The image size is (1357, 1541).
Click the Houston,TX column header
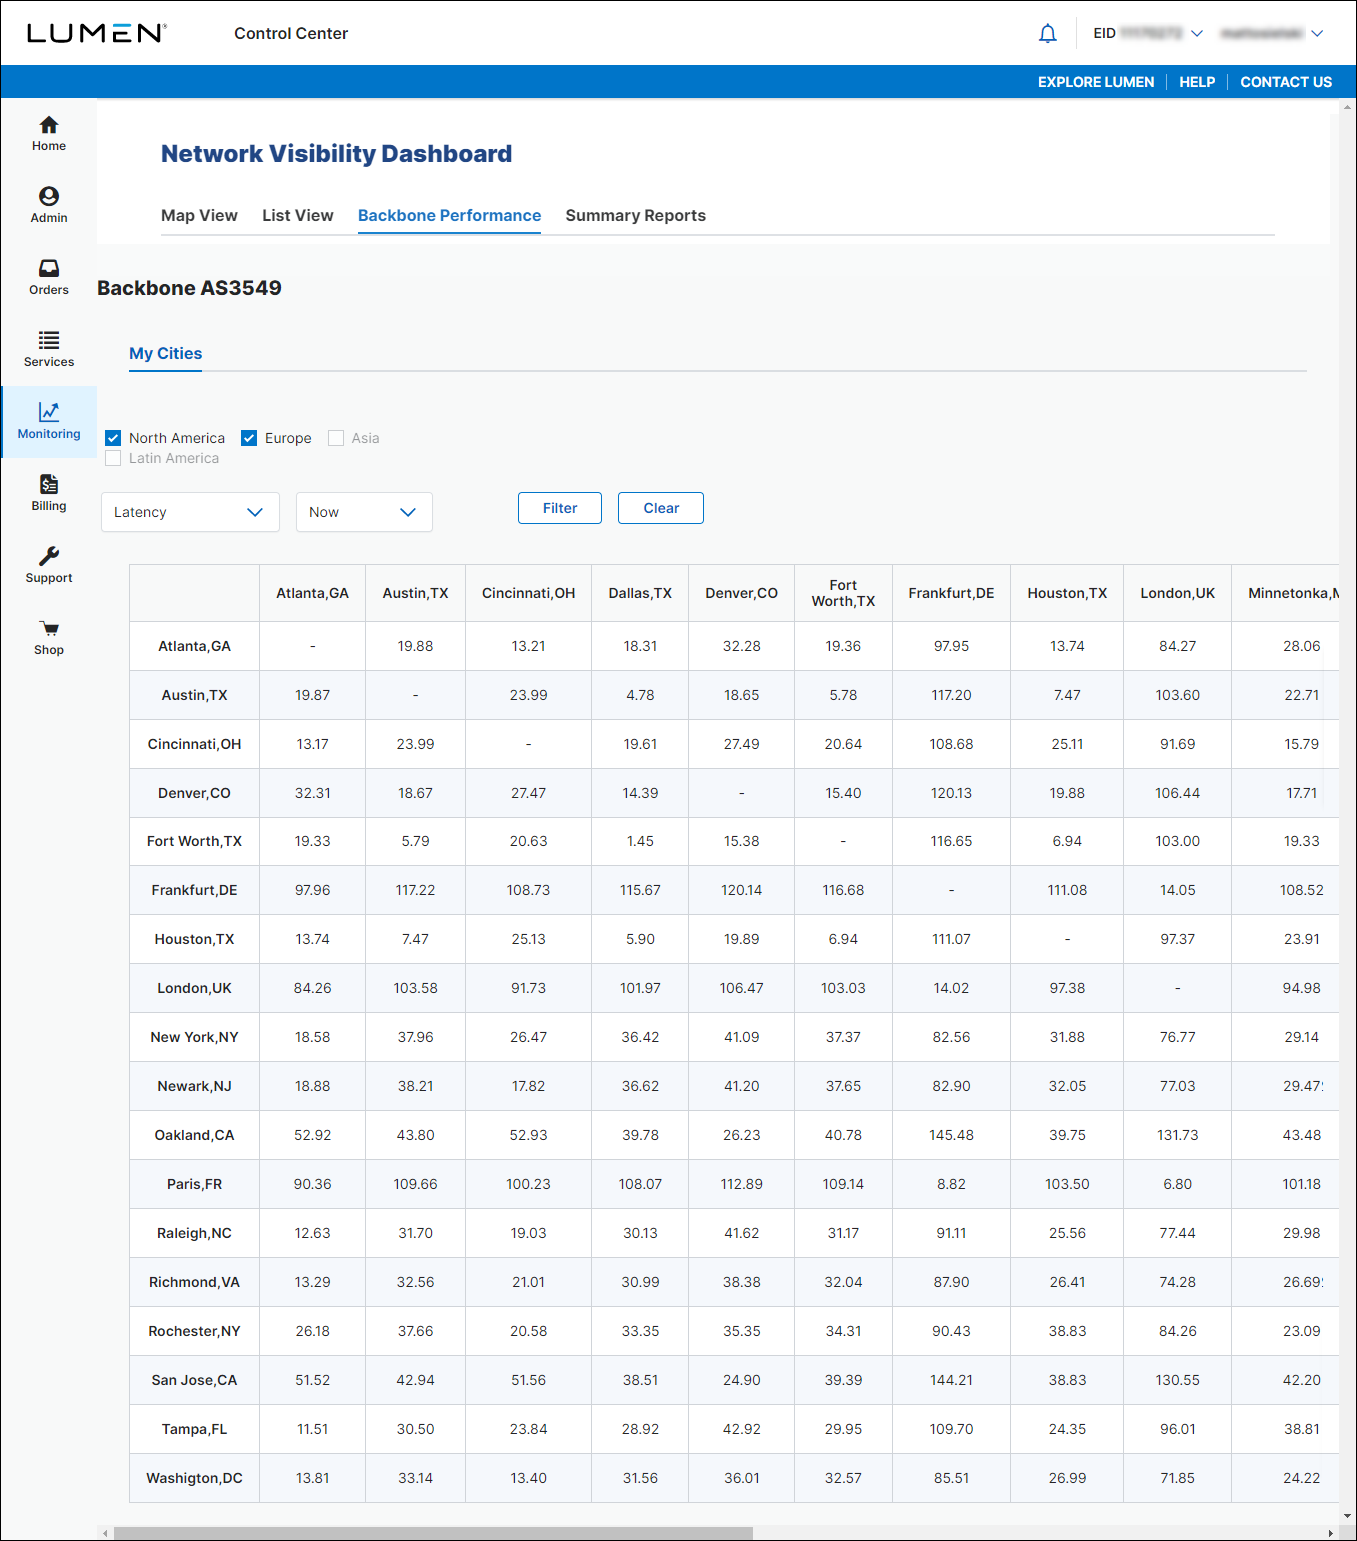pyautogui.click(x=1067, y=593)
